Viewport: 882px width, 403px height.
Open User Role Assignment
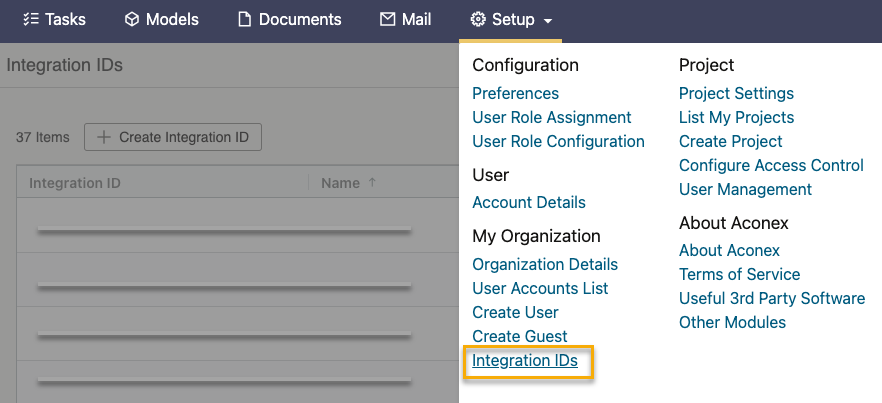click(552, 117)
